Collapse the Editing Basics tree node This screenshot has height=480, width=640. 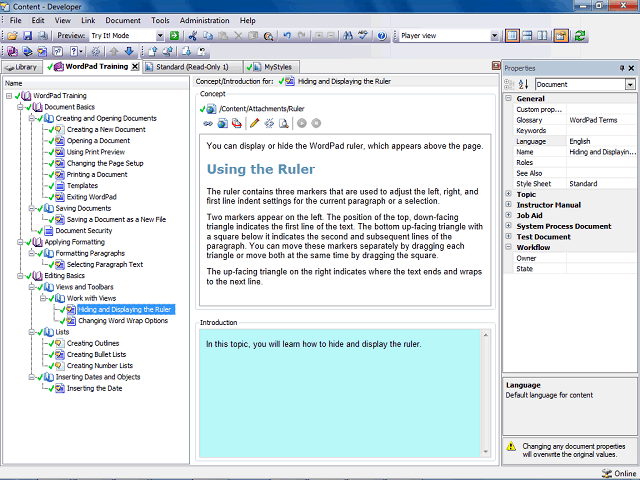click(x=20, y=276)
